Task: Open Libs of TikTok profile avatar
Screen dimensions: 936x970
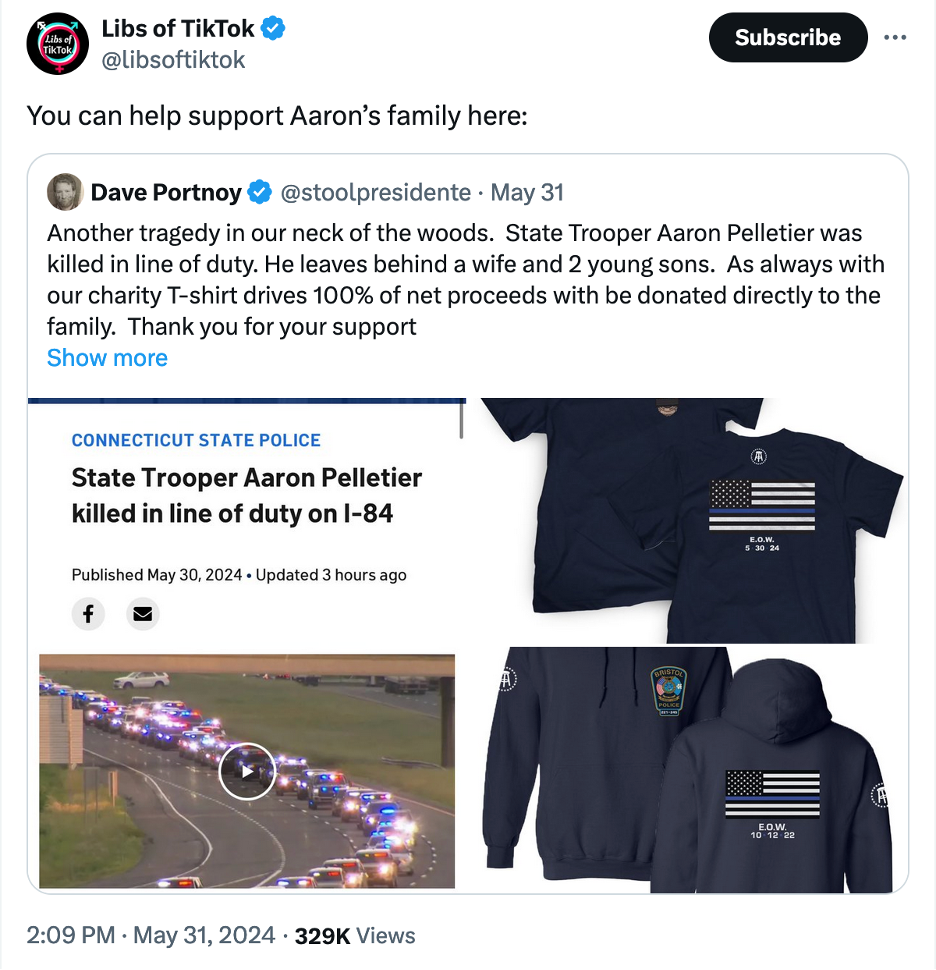Action: click(58, 43)
